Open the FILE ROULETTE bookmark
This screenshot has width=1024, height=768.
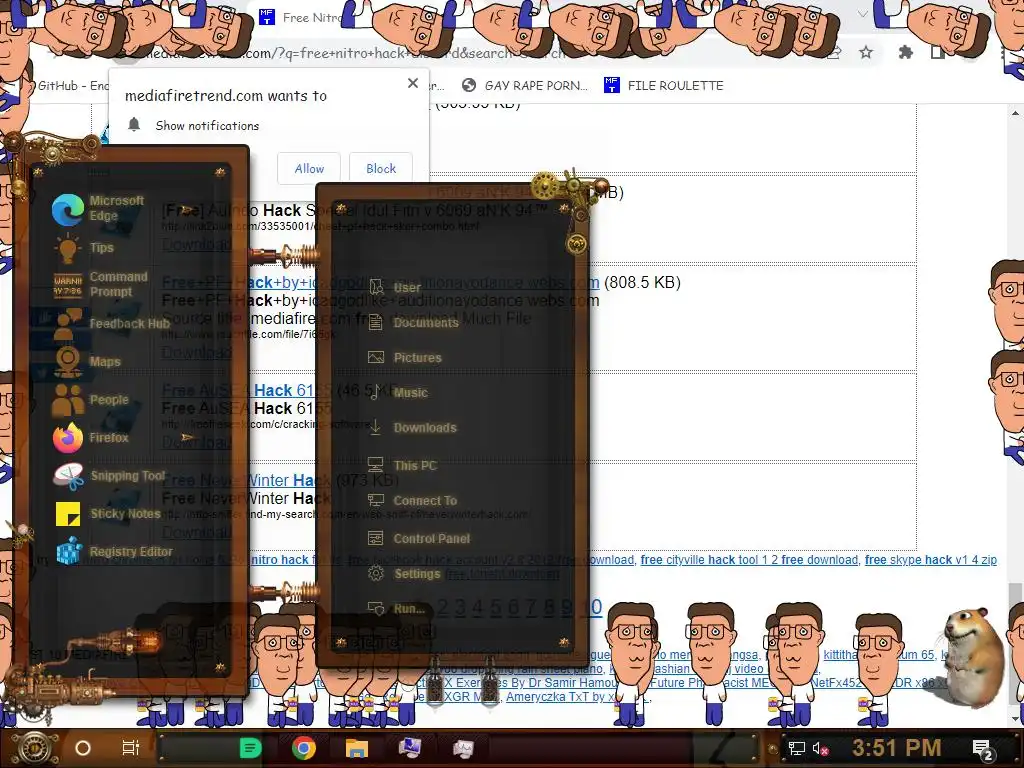[x=664, y=86]
